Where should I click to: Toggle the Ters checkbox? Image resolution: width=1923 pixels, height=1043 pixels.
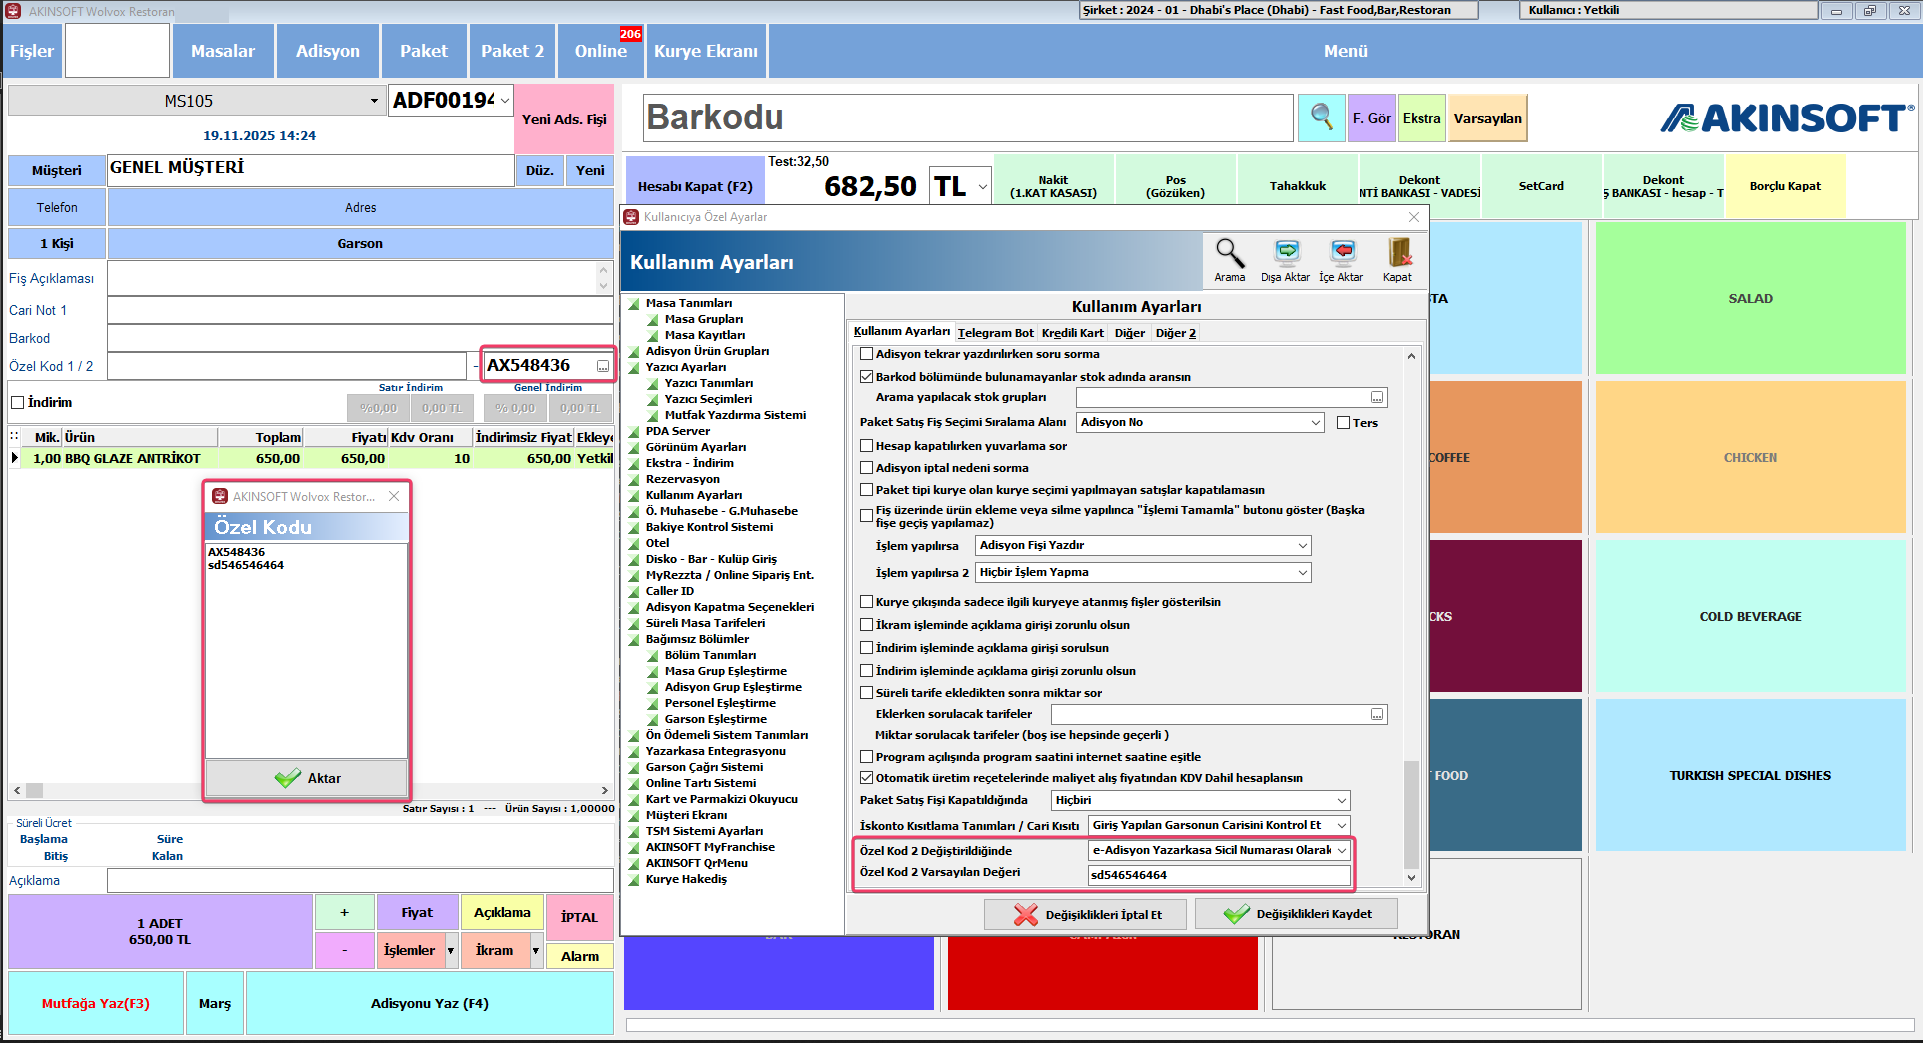pos(1344,423)
